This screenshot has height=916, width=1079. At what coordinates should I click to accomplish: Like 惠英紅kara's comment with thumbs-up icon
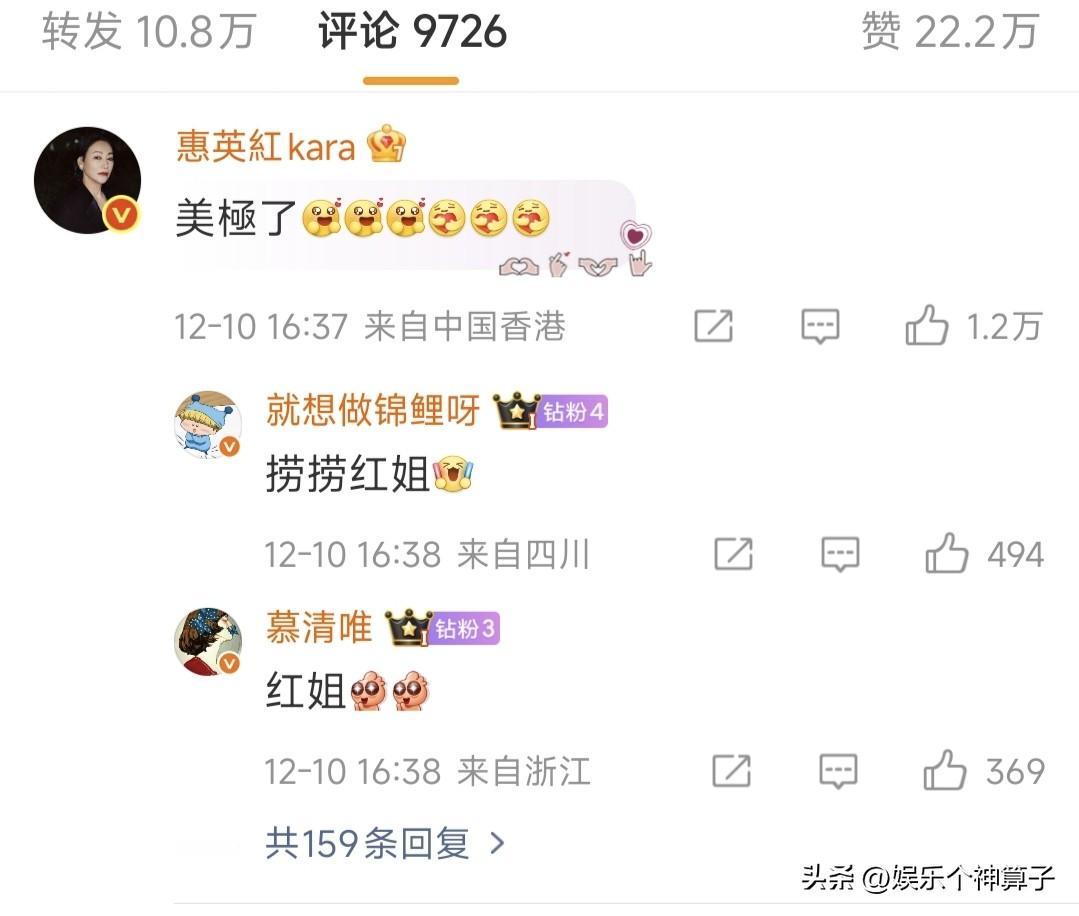926,325
